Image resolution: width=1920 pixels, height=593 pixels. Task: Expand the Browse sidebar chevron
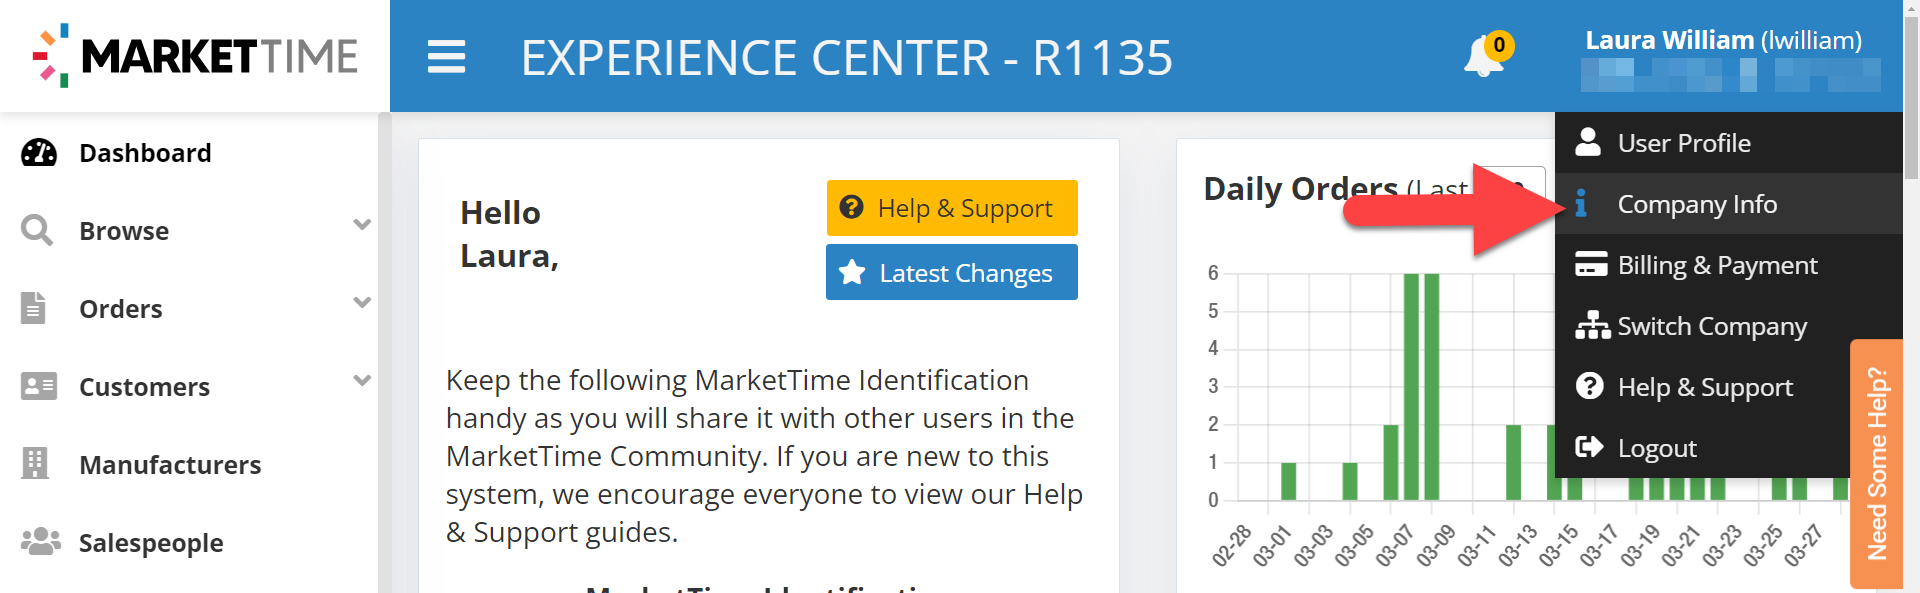(362, 225)
